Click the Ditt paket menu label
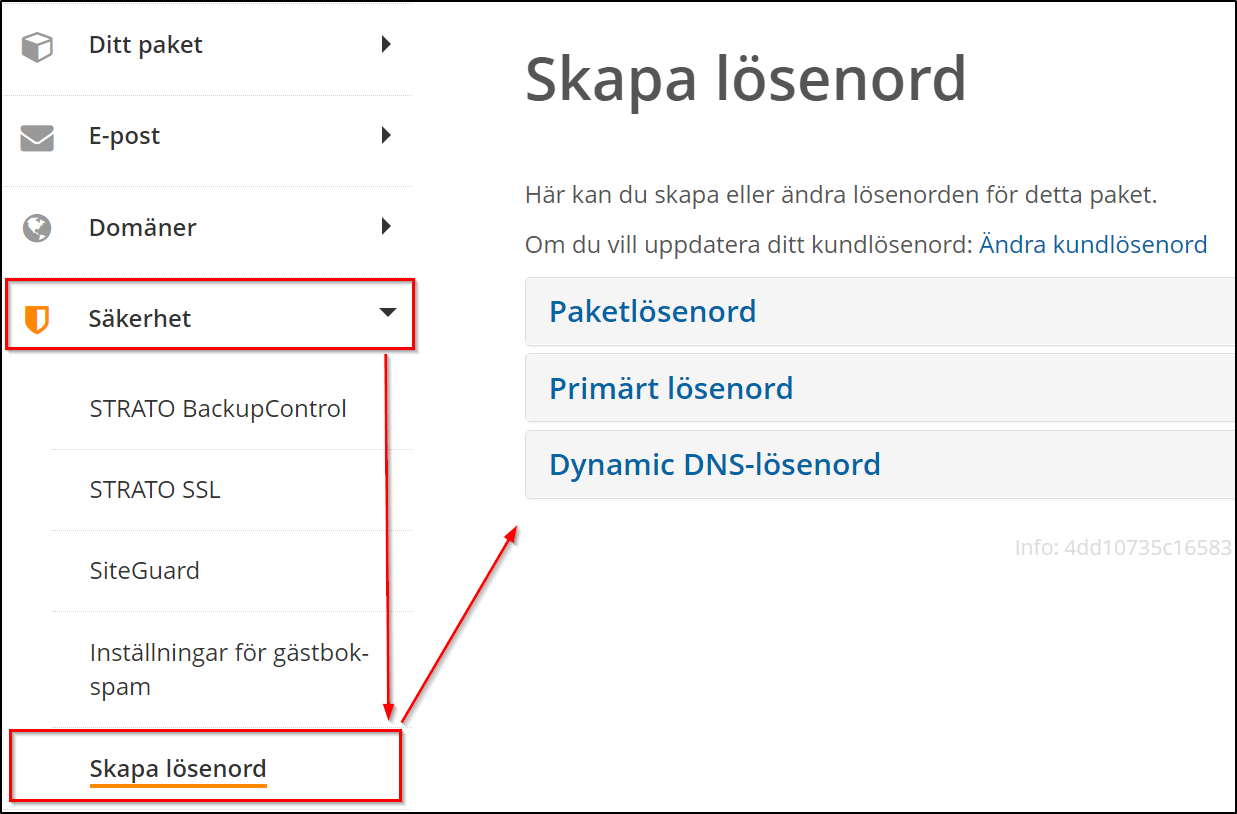 [x=146, y=45]
